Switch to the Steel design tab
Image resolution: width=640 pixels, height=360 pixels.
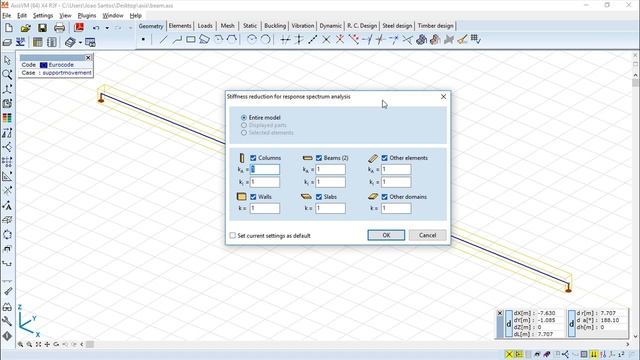click(x=397, y=26)
